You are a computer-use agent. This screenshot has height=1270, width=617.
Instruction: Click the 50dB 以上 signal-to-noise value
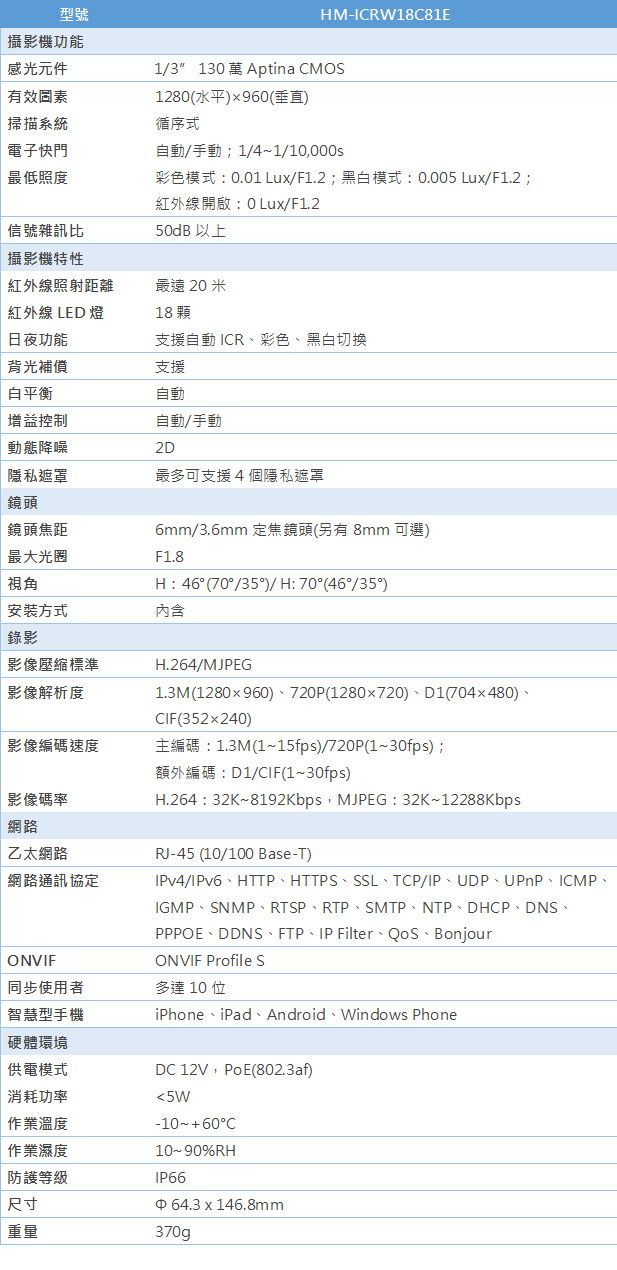pyautogui.click(x=190, y=231)
